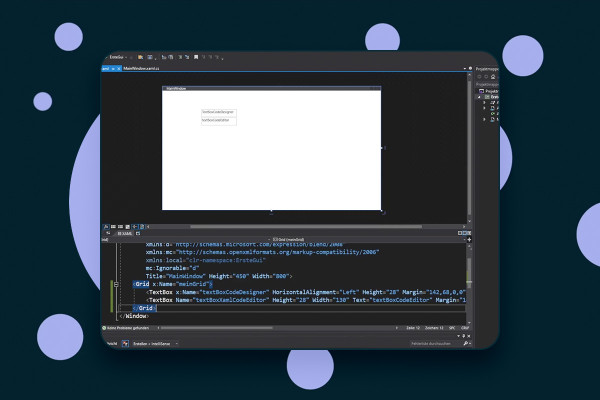Open the document tab list dropdown arrow
The width and height of the screenshot is (600, 400).
tap(465, 69)
